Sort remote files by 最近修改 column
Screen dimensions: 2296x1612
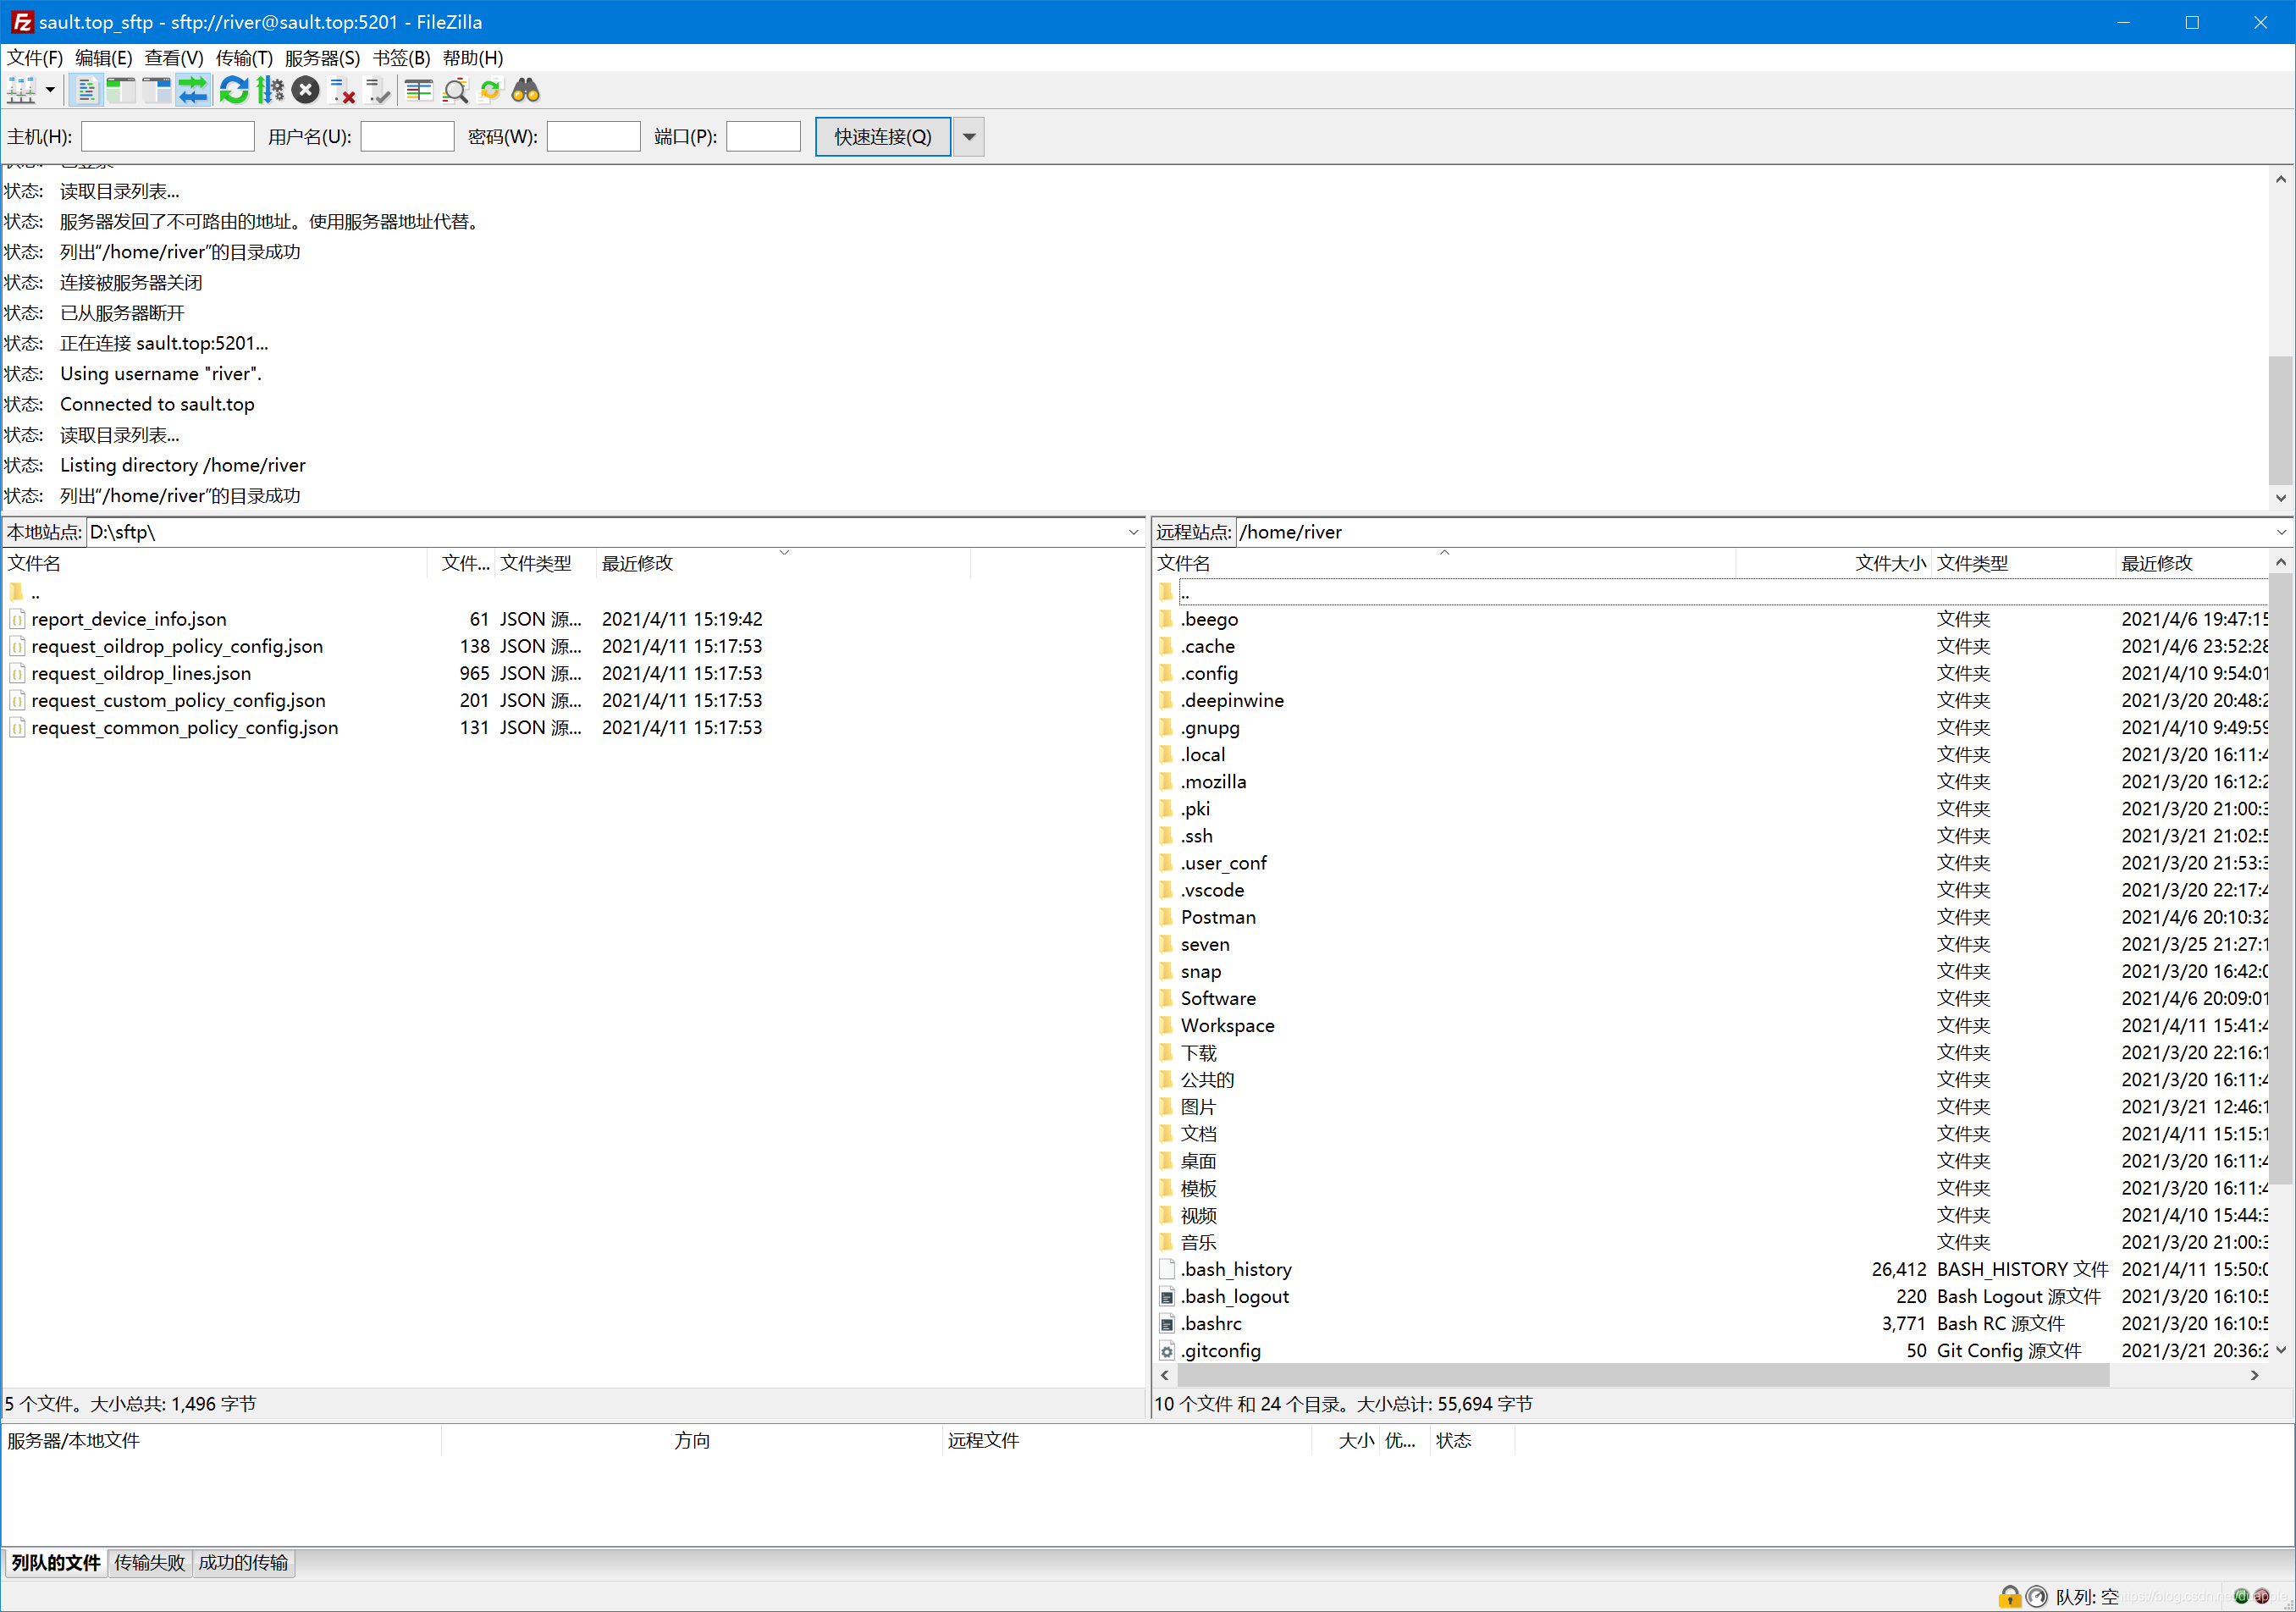[2193, 563]
